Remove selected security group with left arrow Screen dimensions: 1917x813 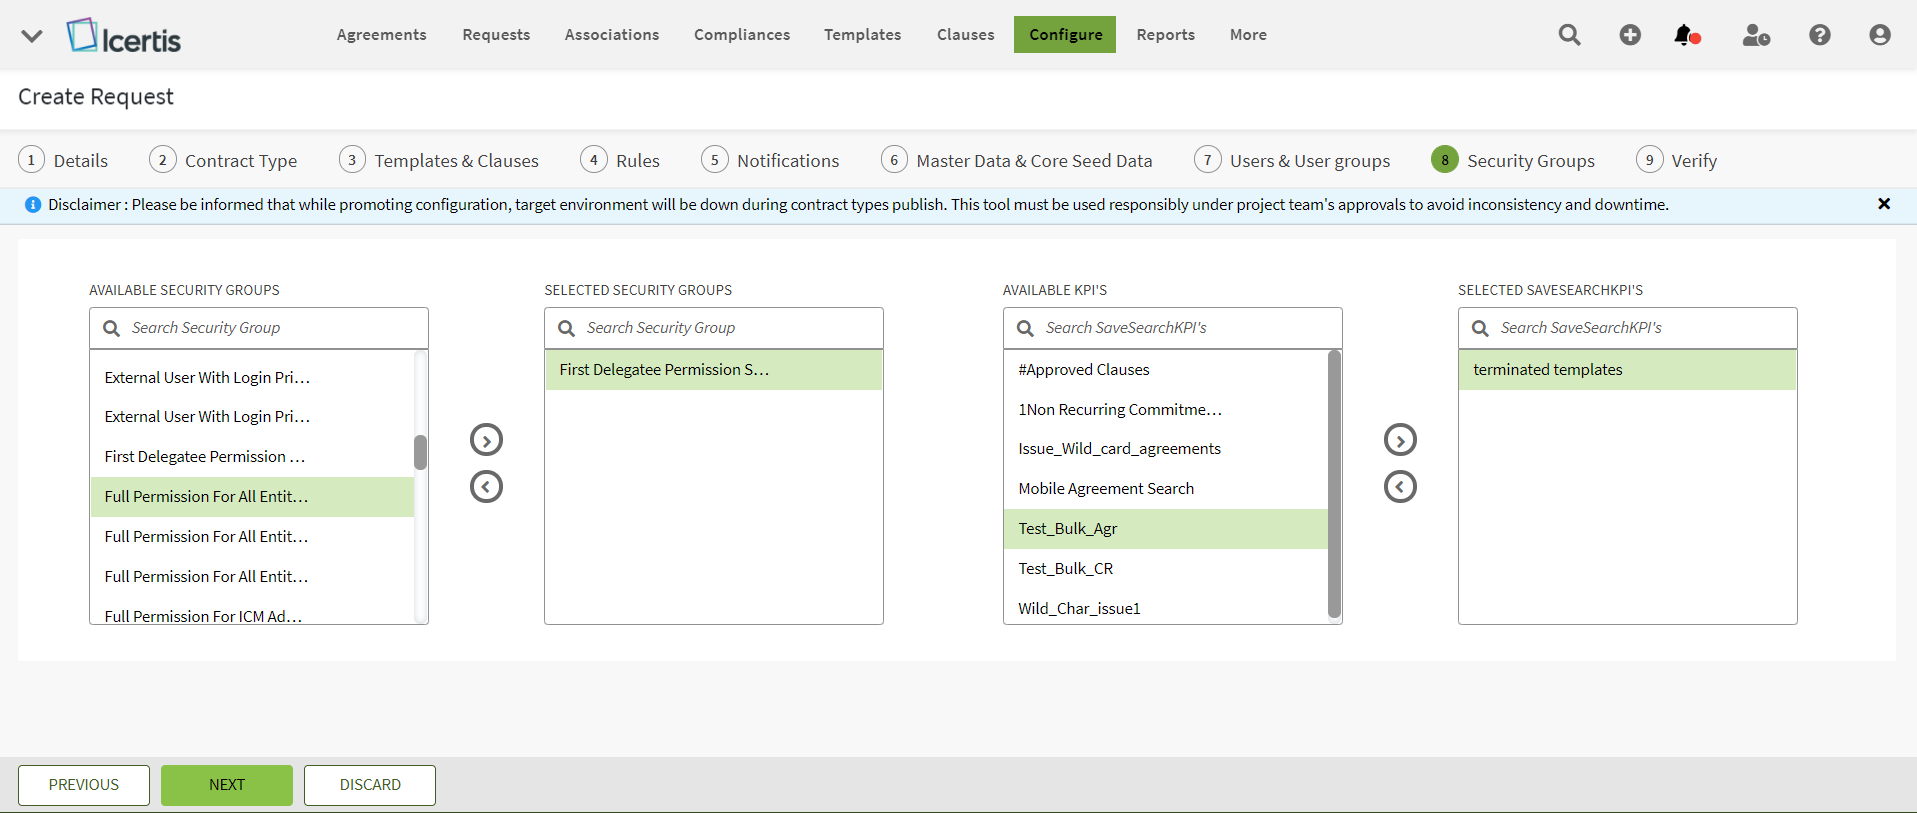point(486,487)
